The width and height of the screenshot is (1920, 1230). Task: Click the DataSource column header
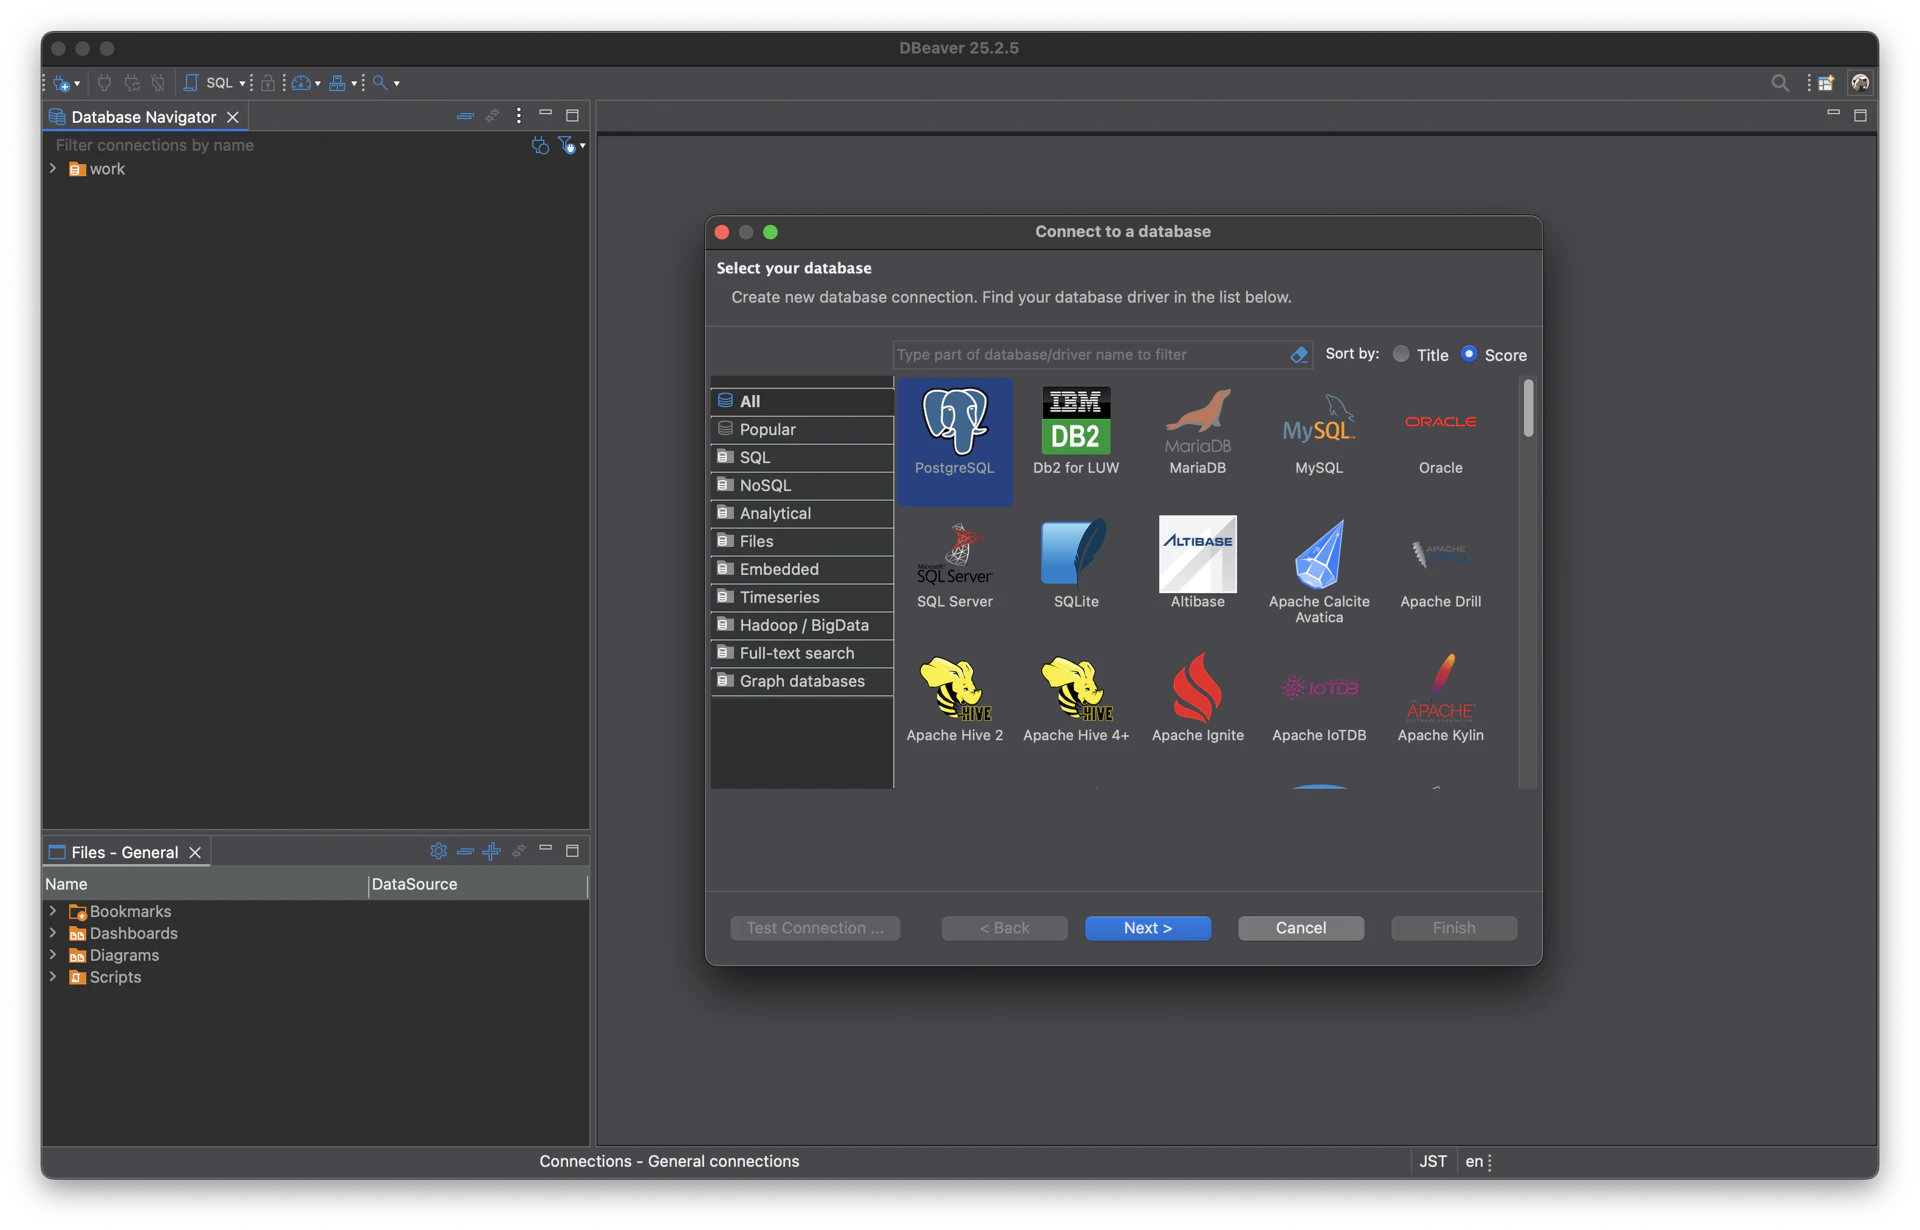[478, 884]
